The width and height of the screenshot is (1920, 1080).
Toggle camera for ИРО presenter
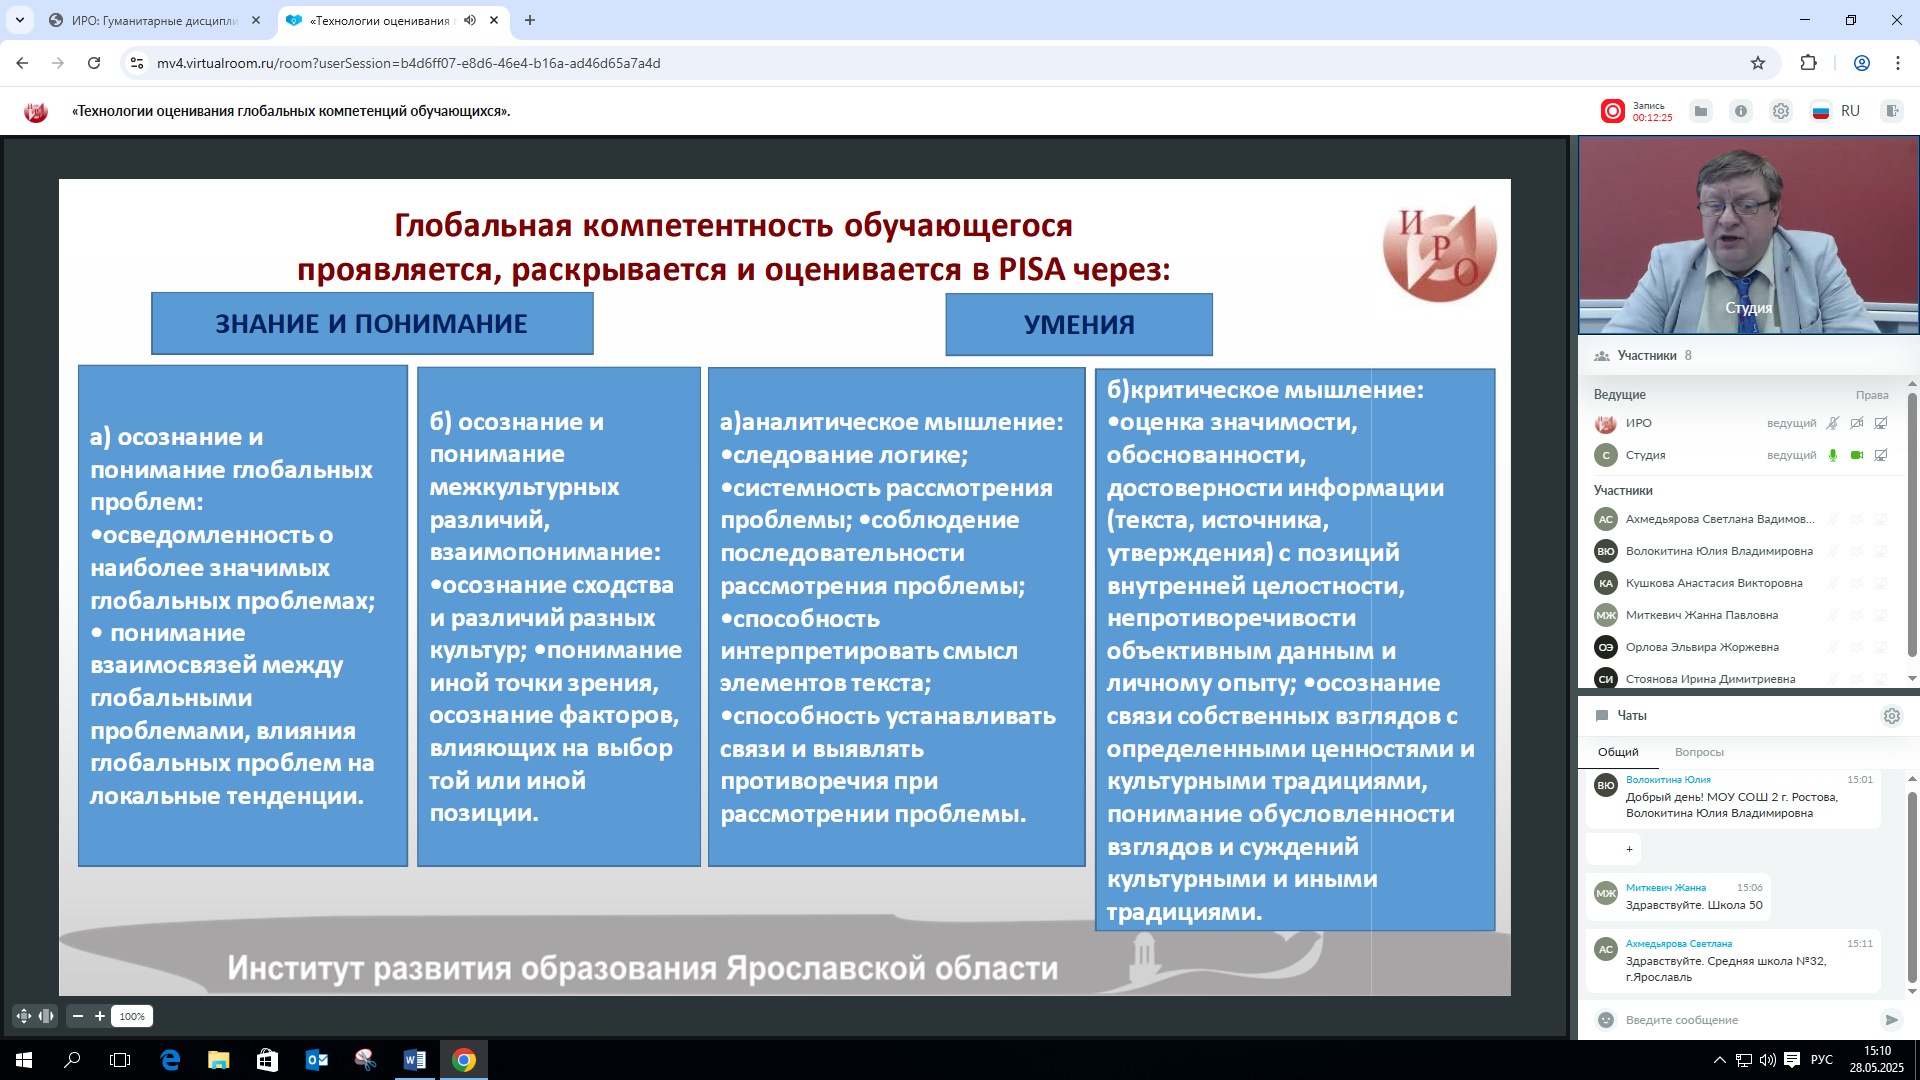[1857, 423]
